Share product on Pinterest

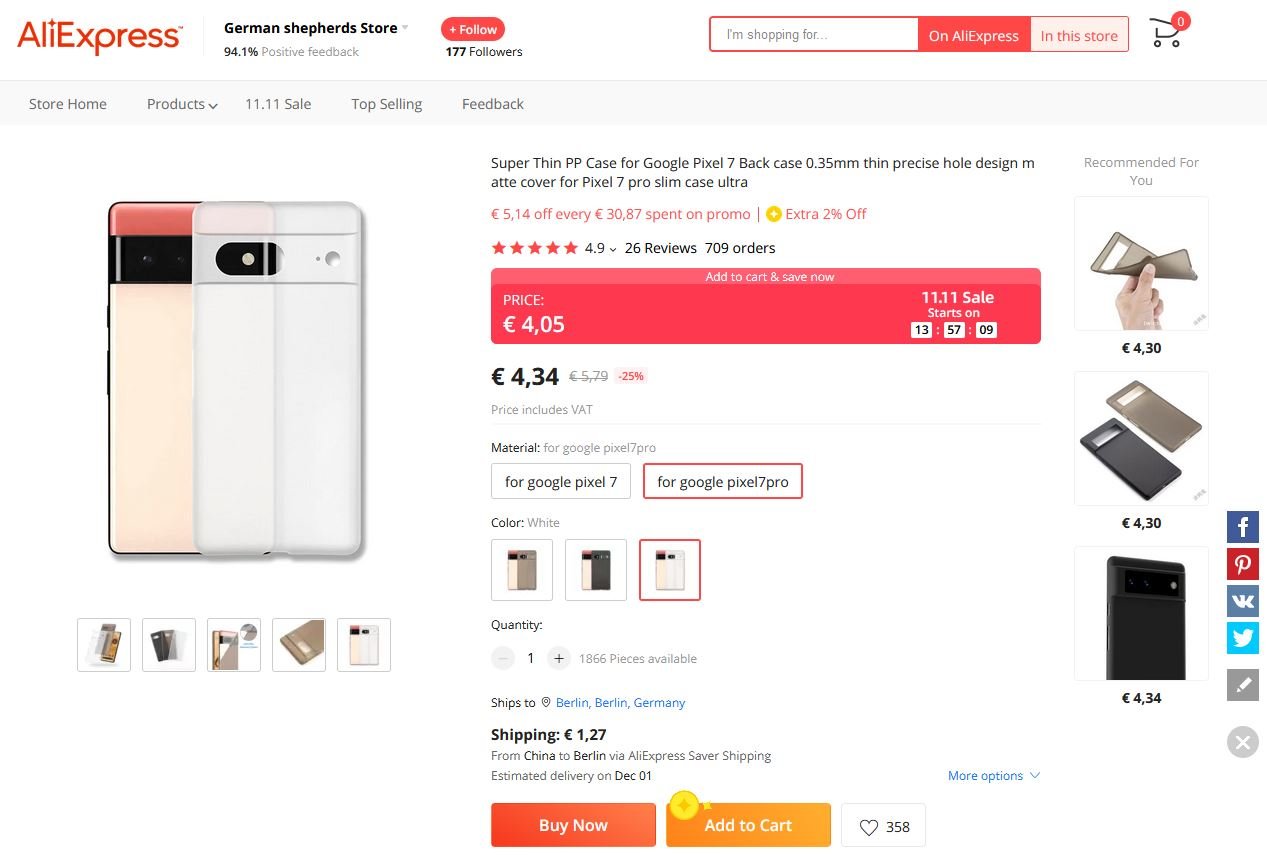1243,564
